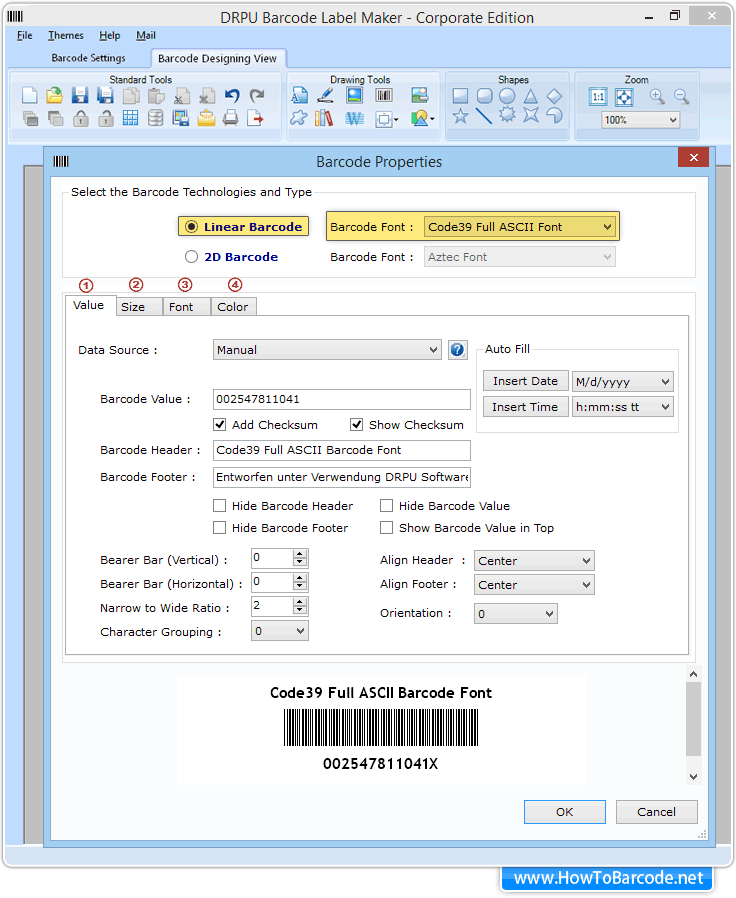Select the Rectangle shape

pyautogui.click(x=460, y=96)
